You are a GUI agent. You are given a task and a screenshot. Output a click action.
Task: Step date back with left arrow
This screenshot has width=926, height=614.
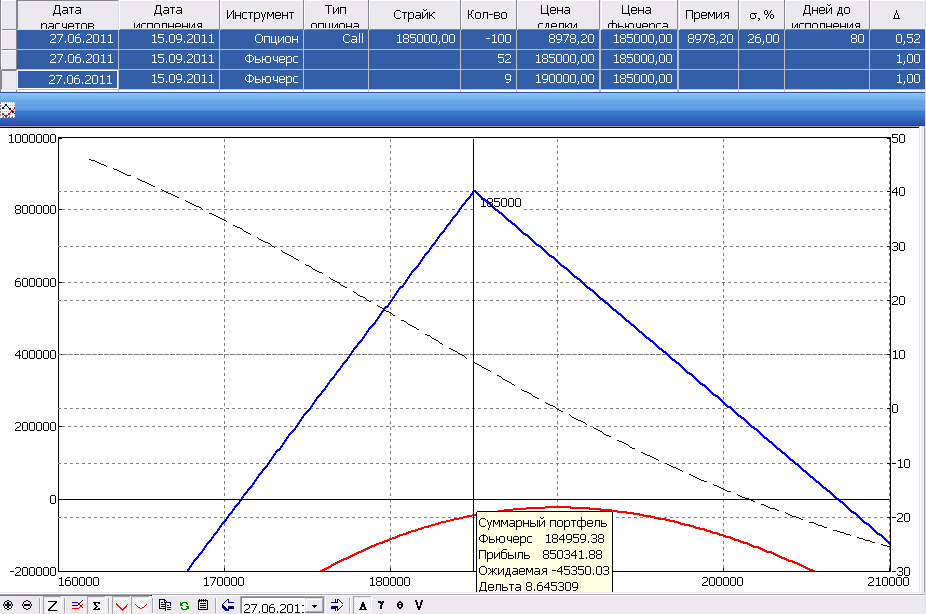tap(228, 605)
